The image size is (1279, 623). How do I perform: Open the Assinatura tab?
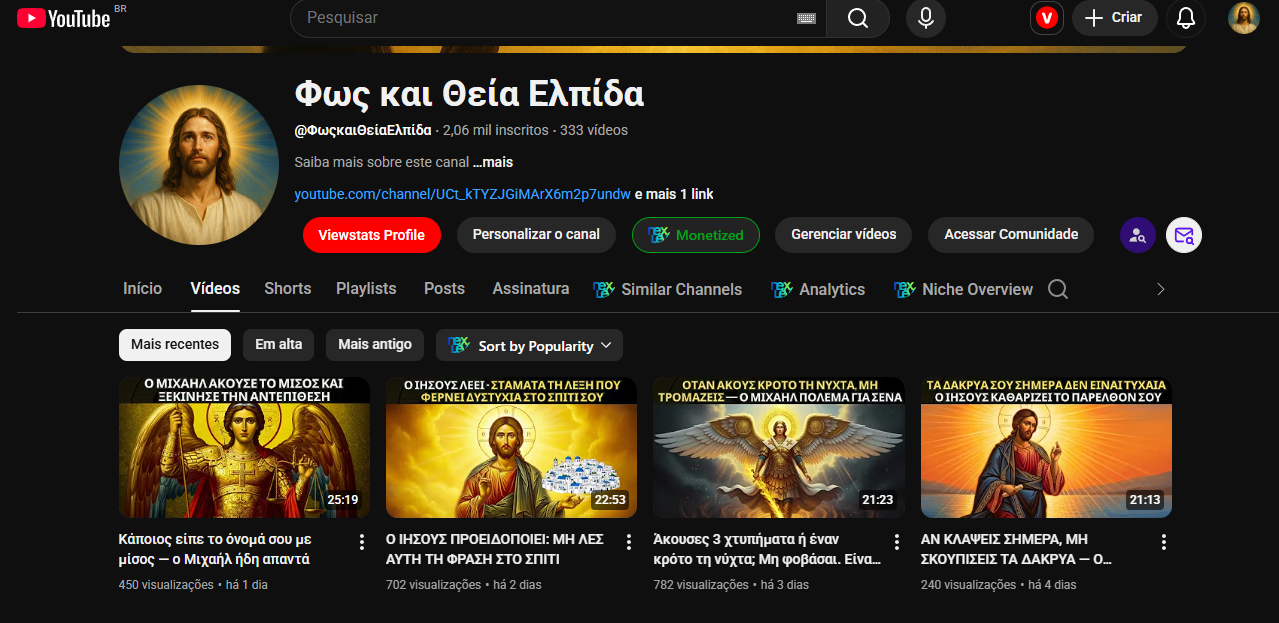tap(531, 288)
